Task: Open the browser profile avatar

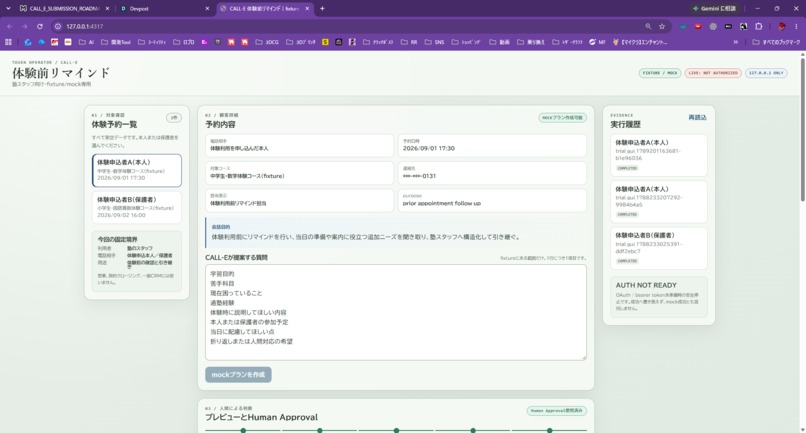Action: tap(782, 26)
